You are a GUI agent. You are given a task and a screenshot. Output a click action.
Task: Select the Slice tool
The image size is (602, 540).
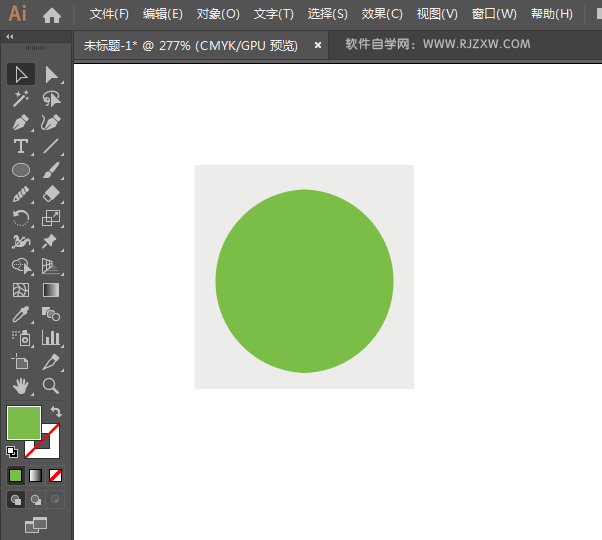[x=51, y=362]
